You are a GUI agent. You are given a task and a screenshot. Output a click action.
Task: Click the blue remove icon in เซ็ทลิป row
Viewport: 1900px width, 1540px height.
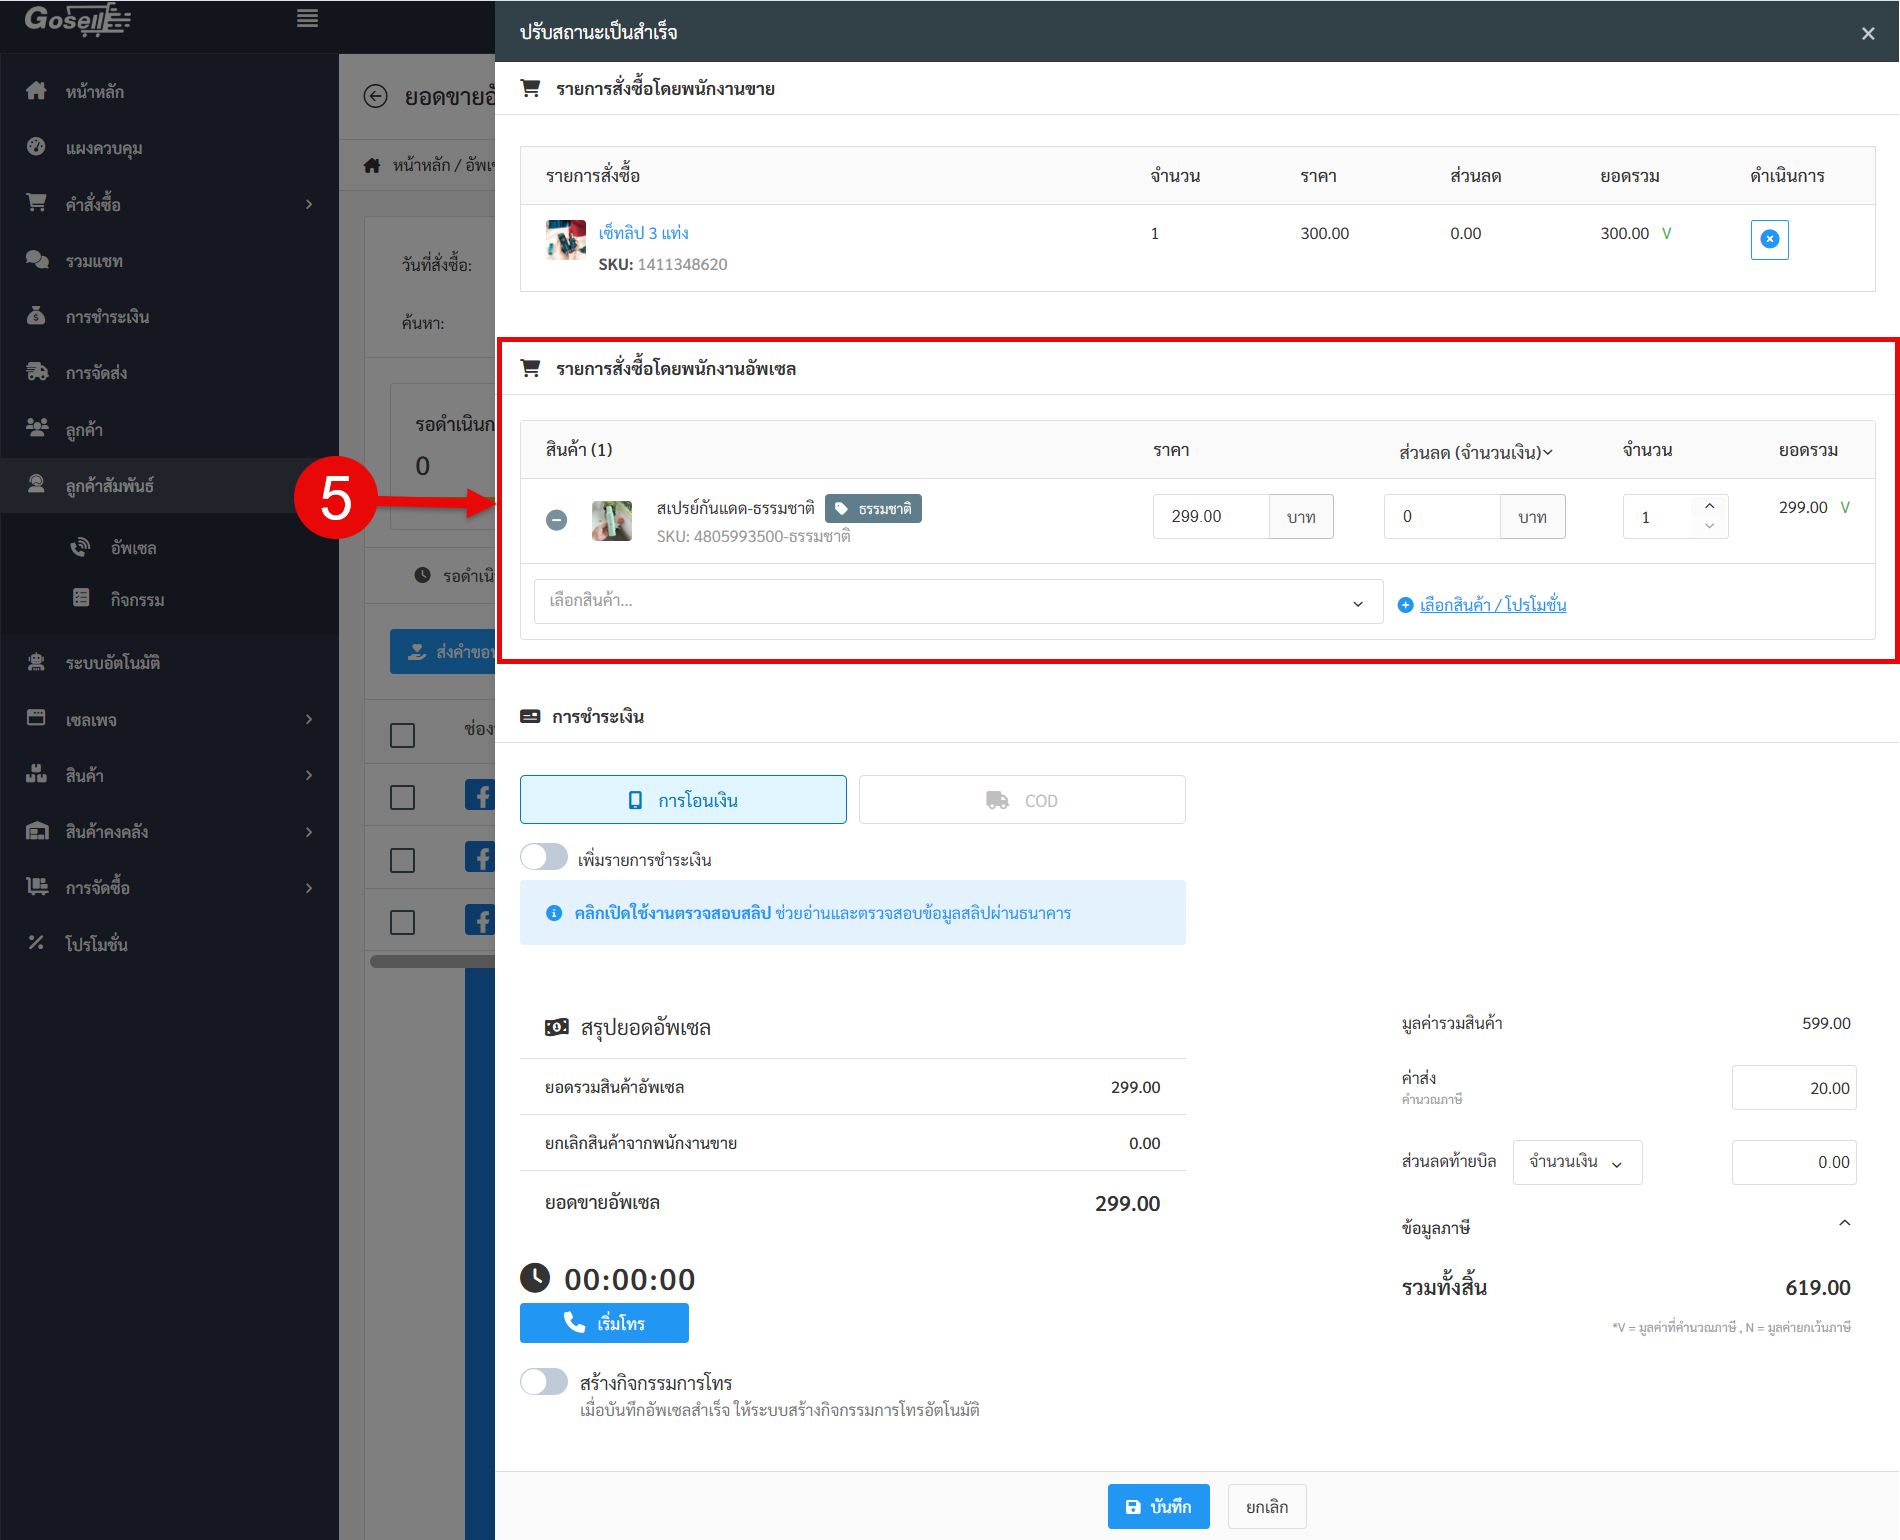tap(1769, 239)
